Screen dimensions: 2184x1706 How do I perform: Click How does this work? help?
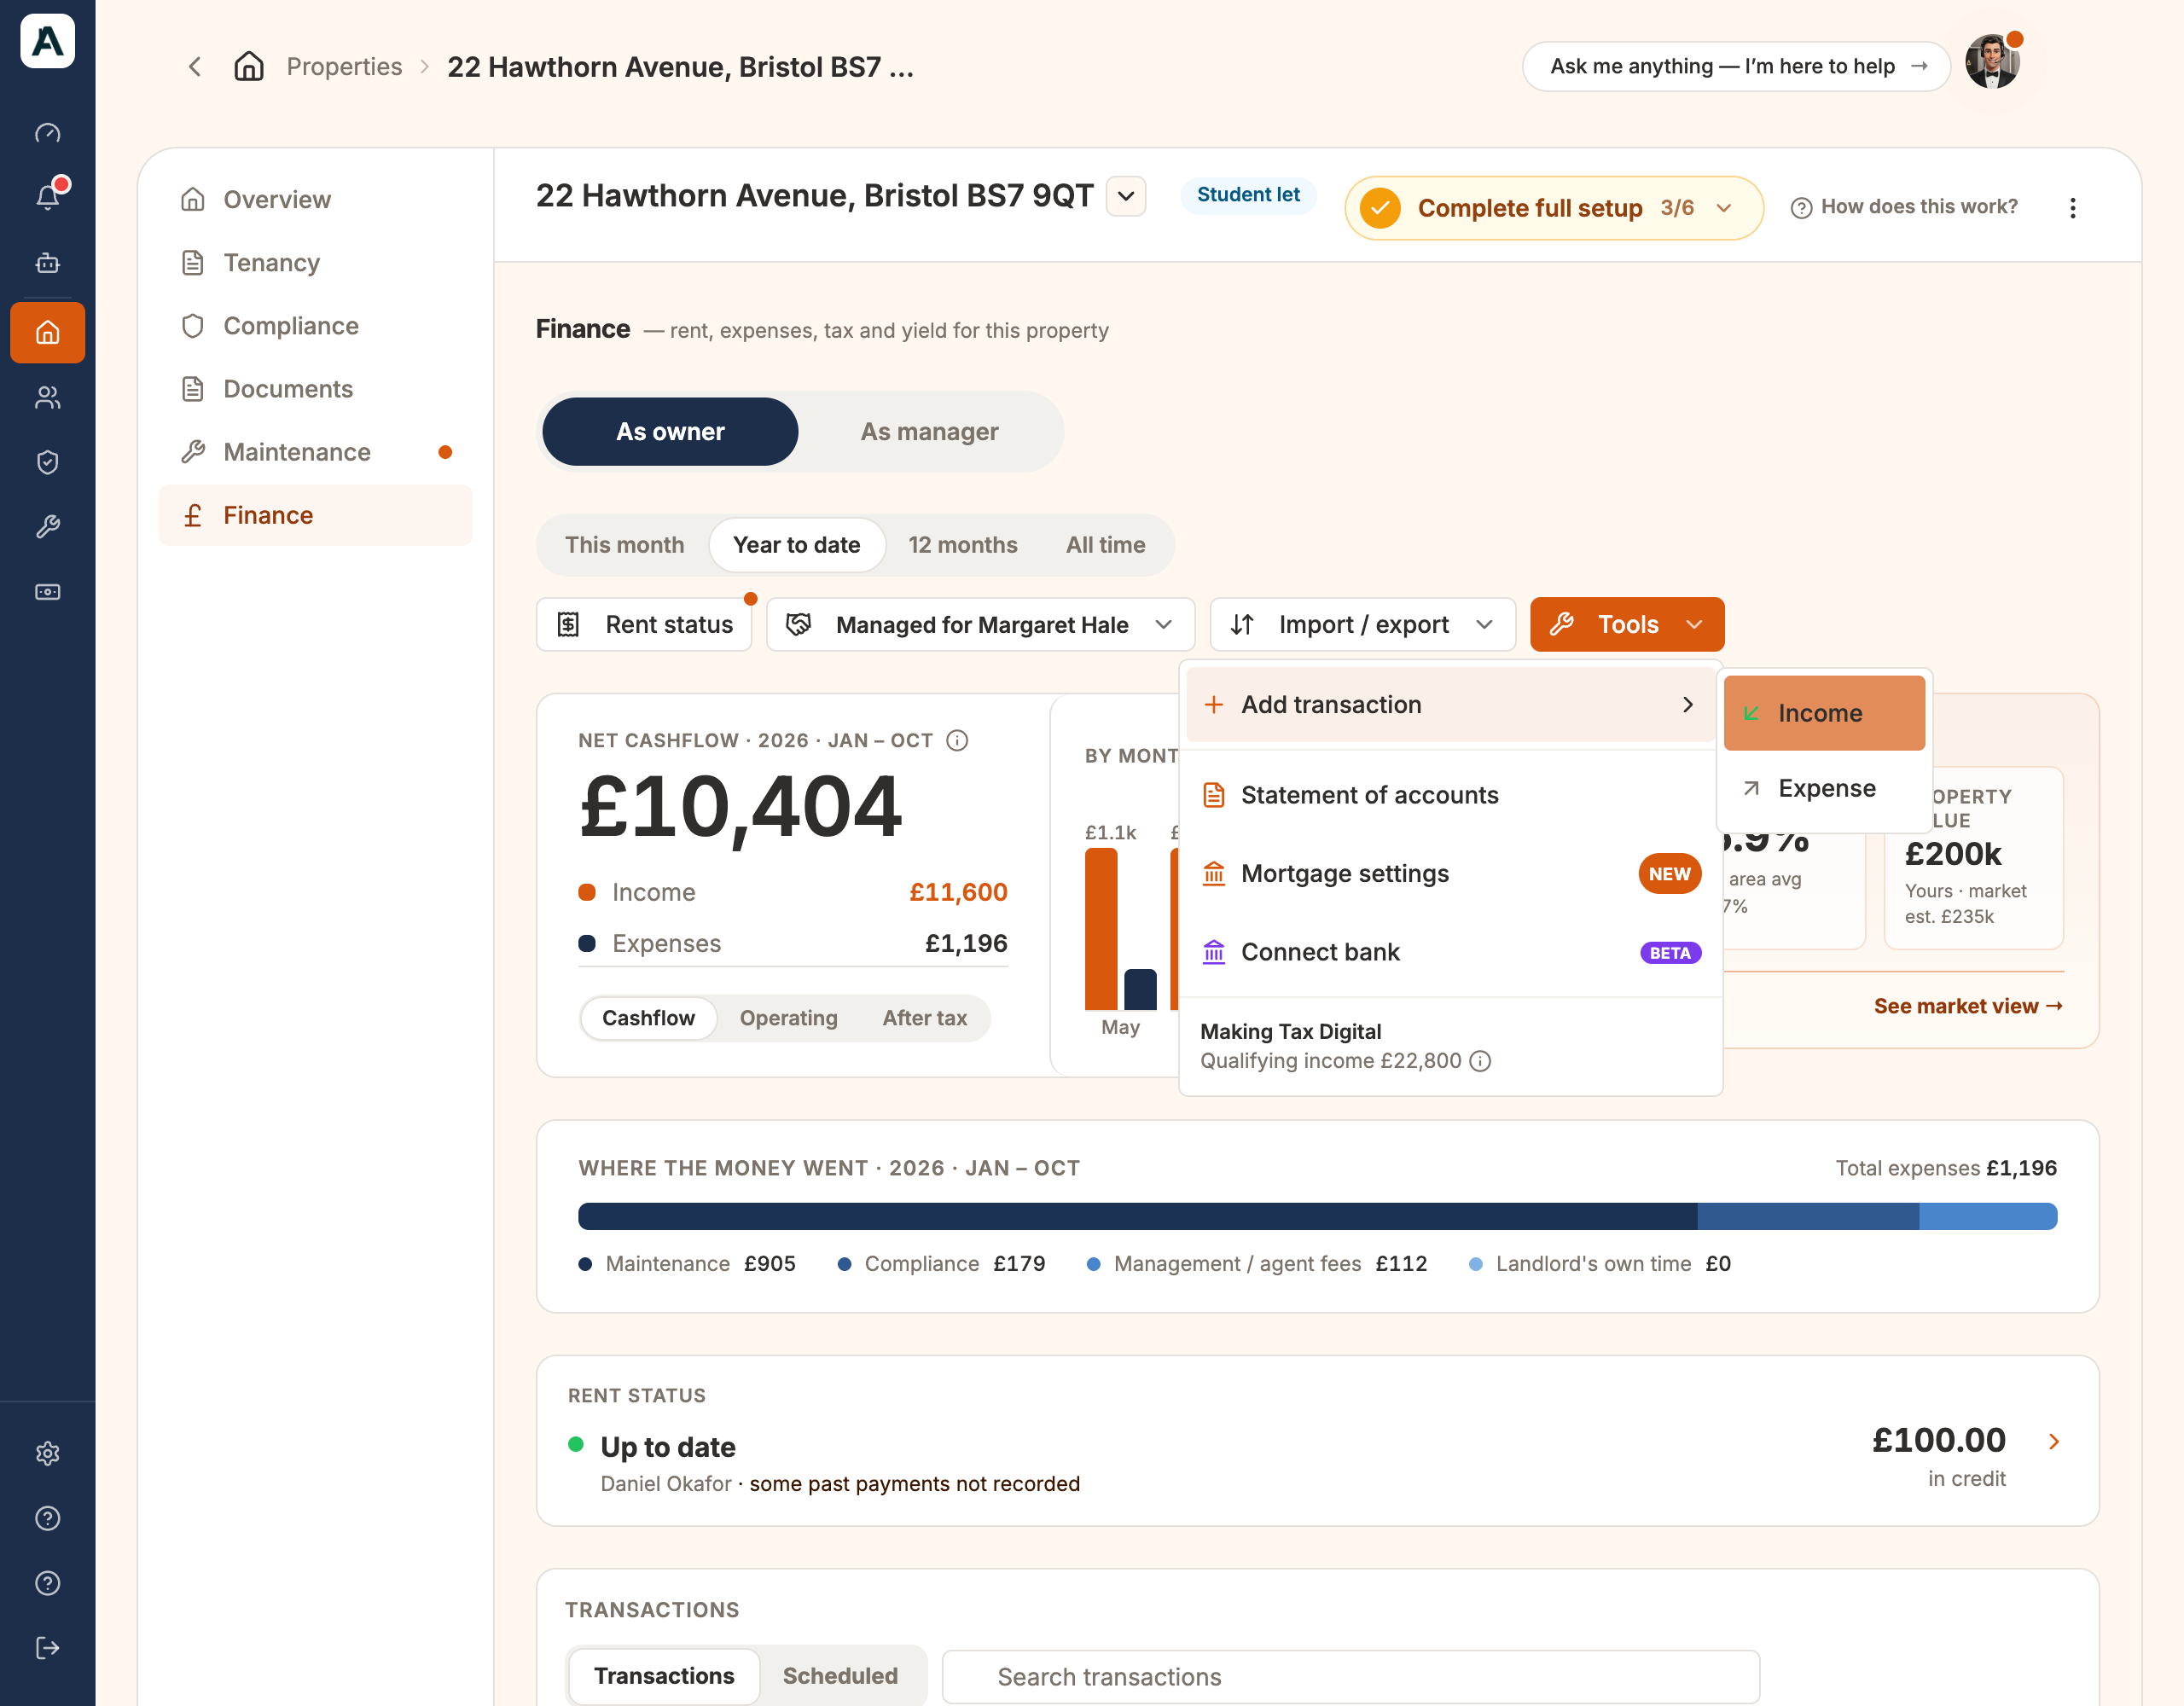[x=1904, y=207]
